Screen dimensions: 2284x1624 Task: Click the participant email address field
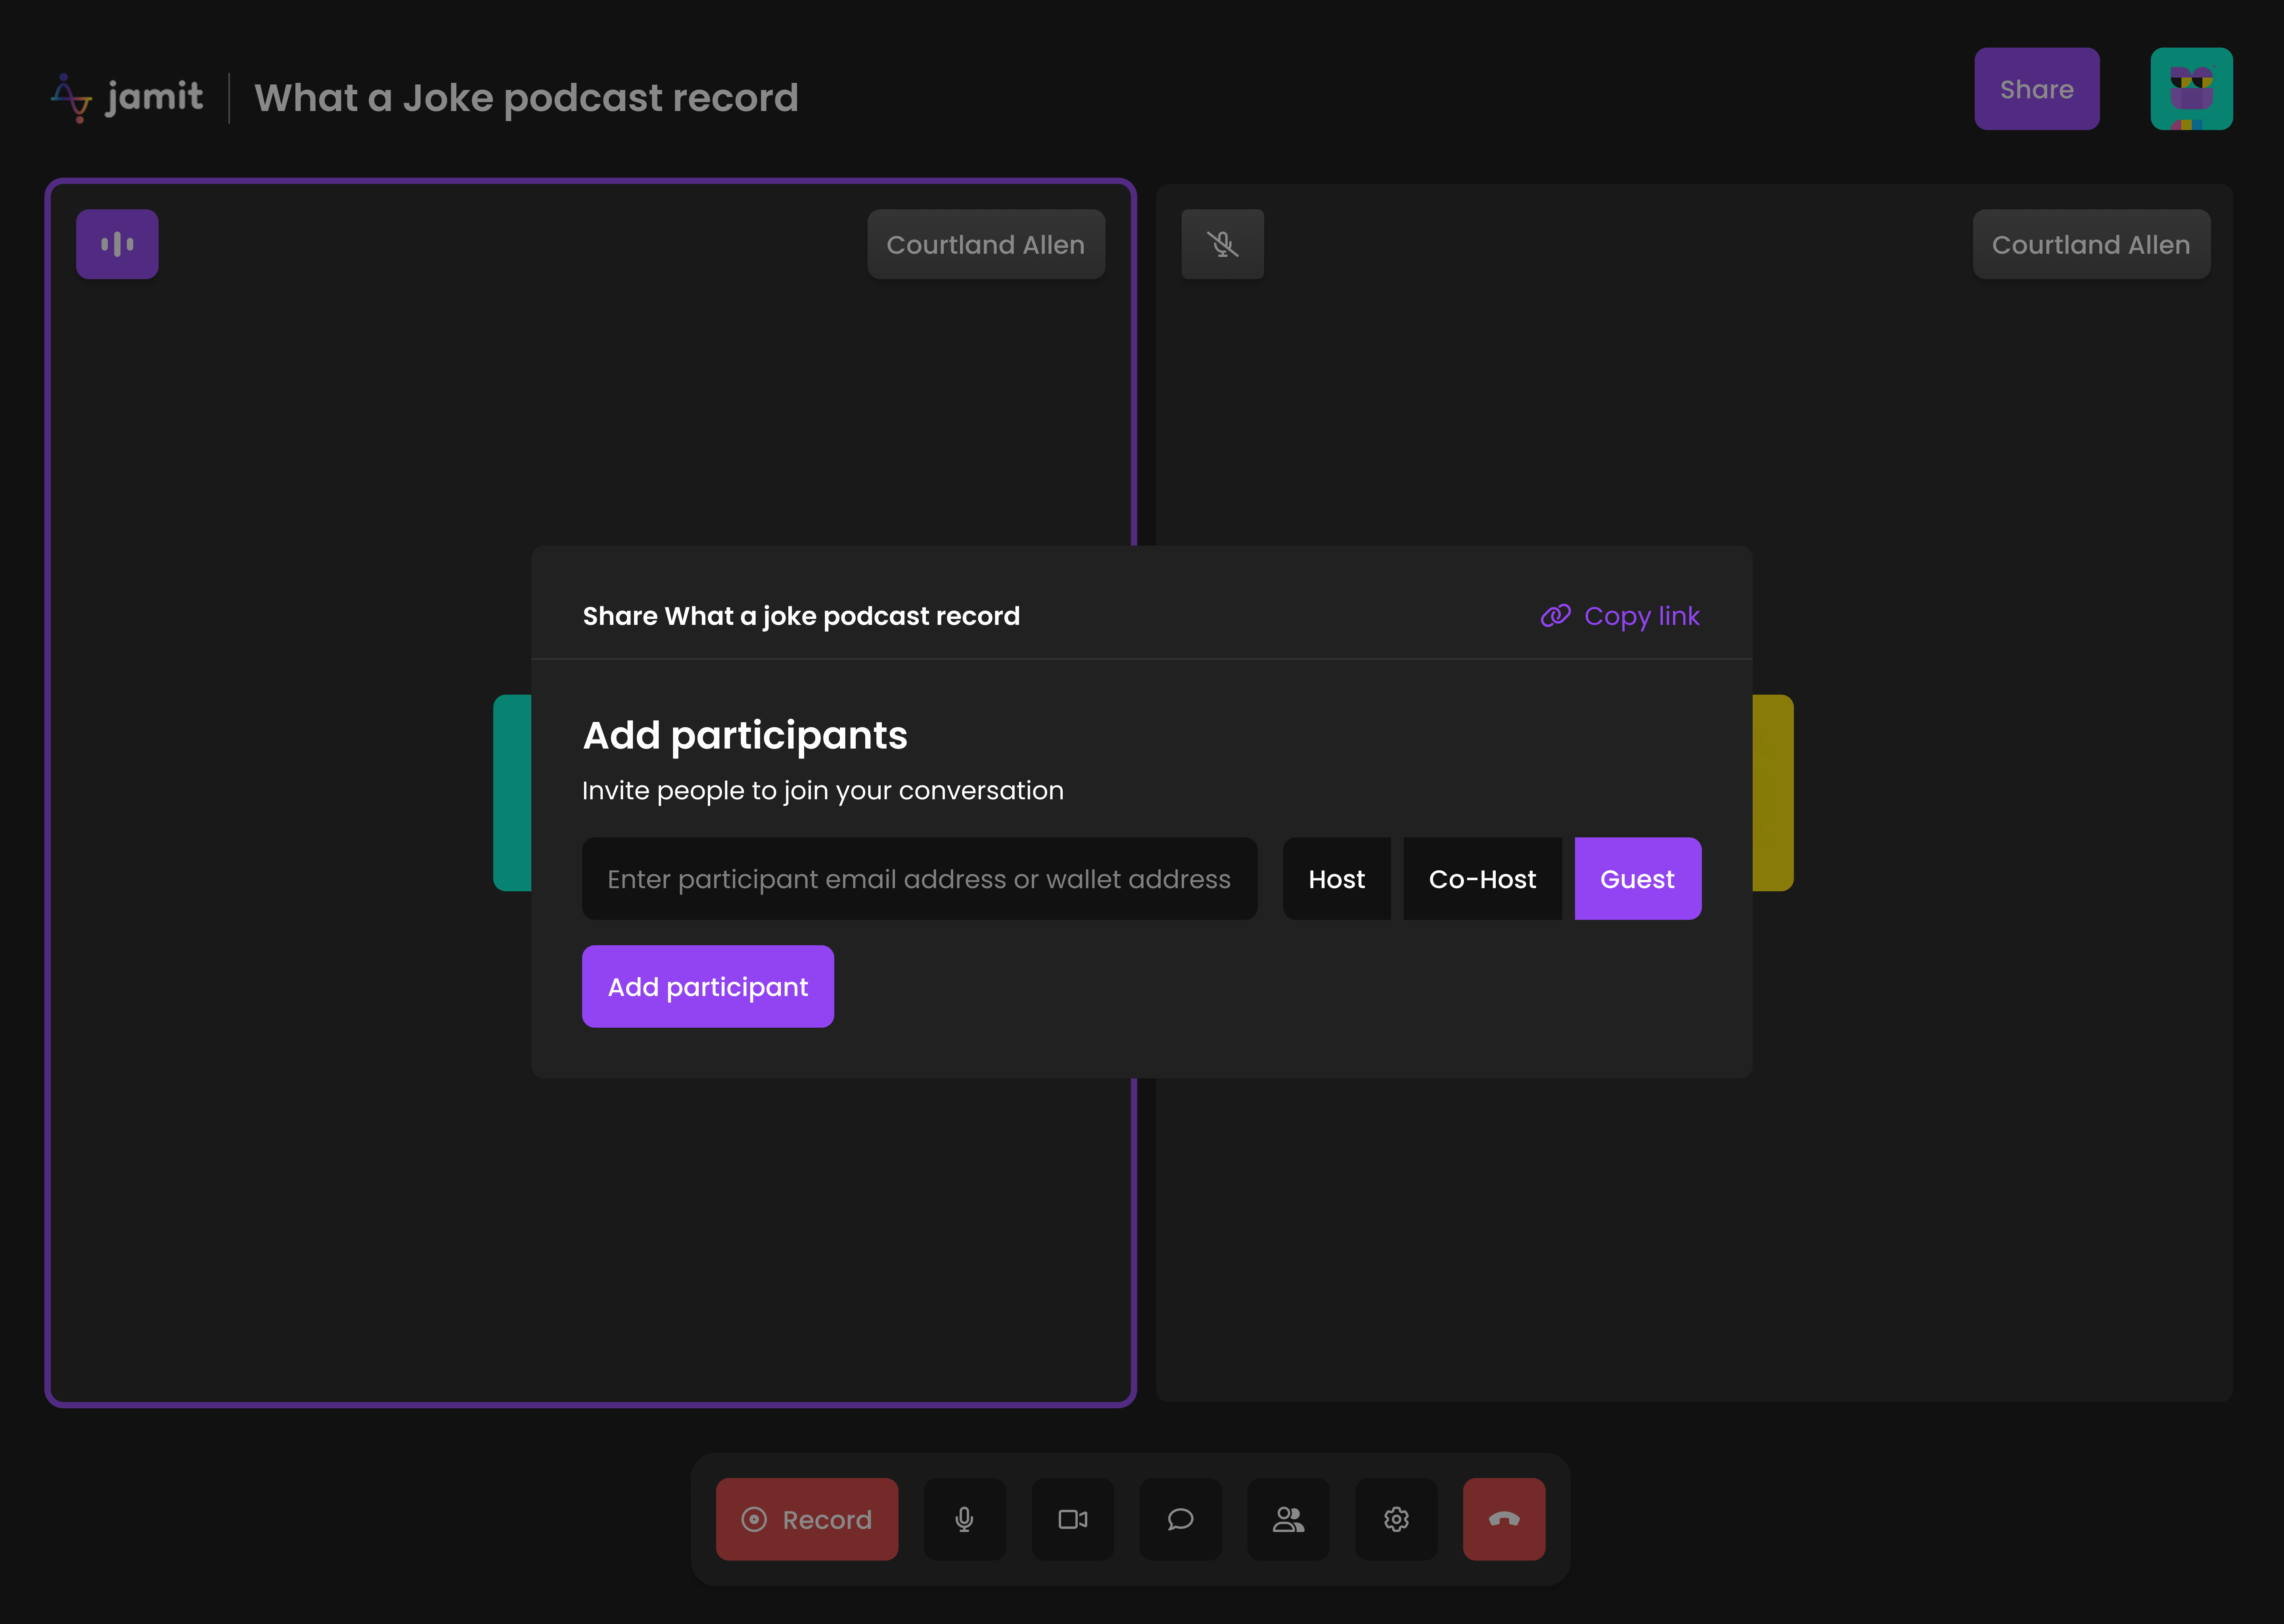pos(919,878)
